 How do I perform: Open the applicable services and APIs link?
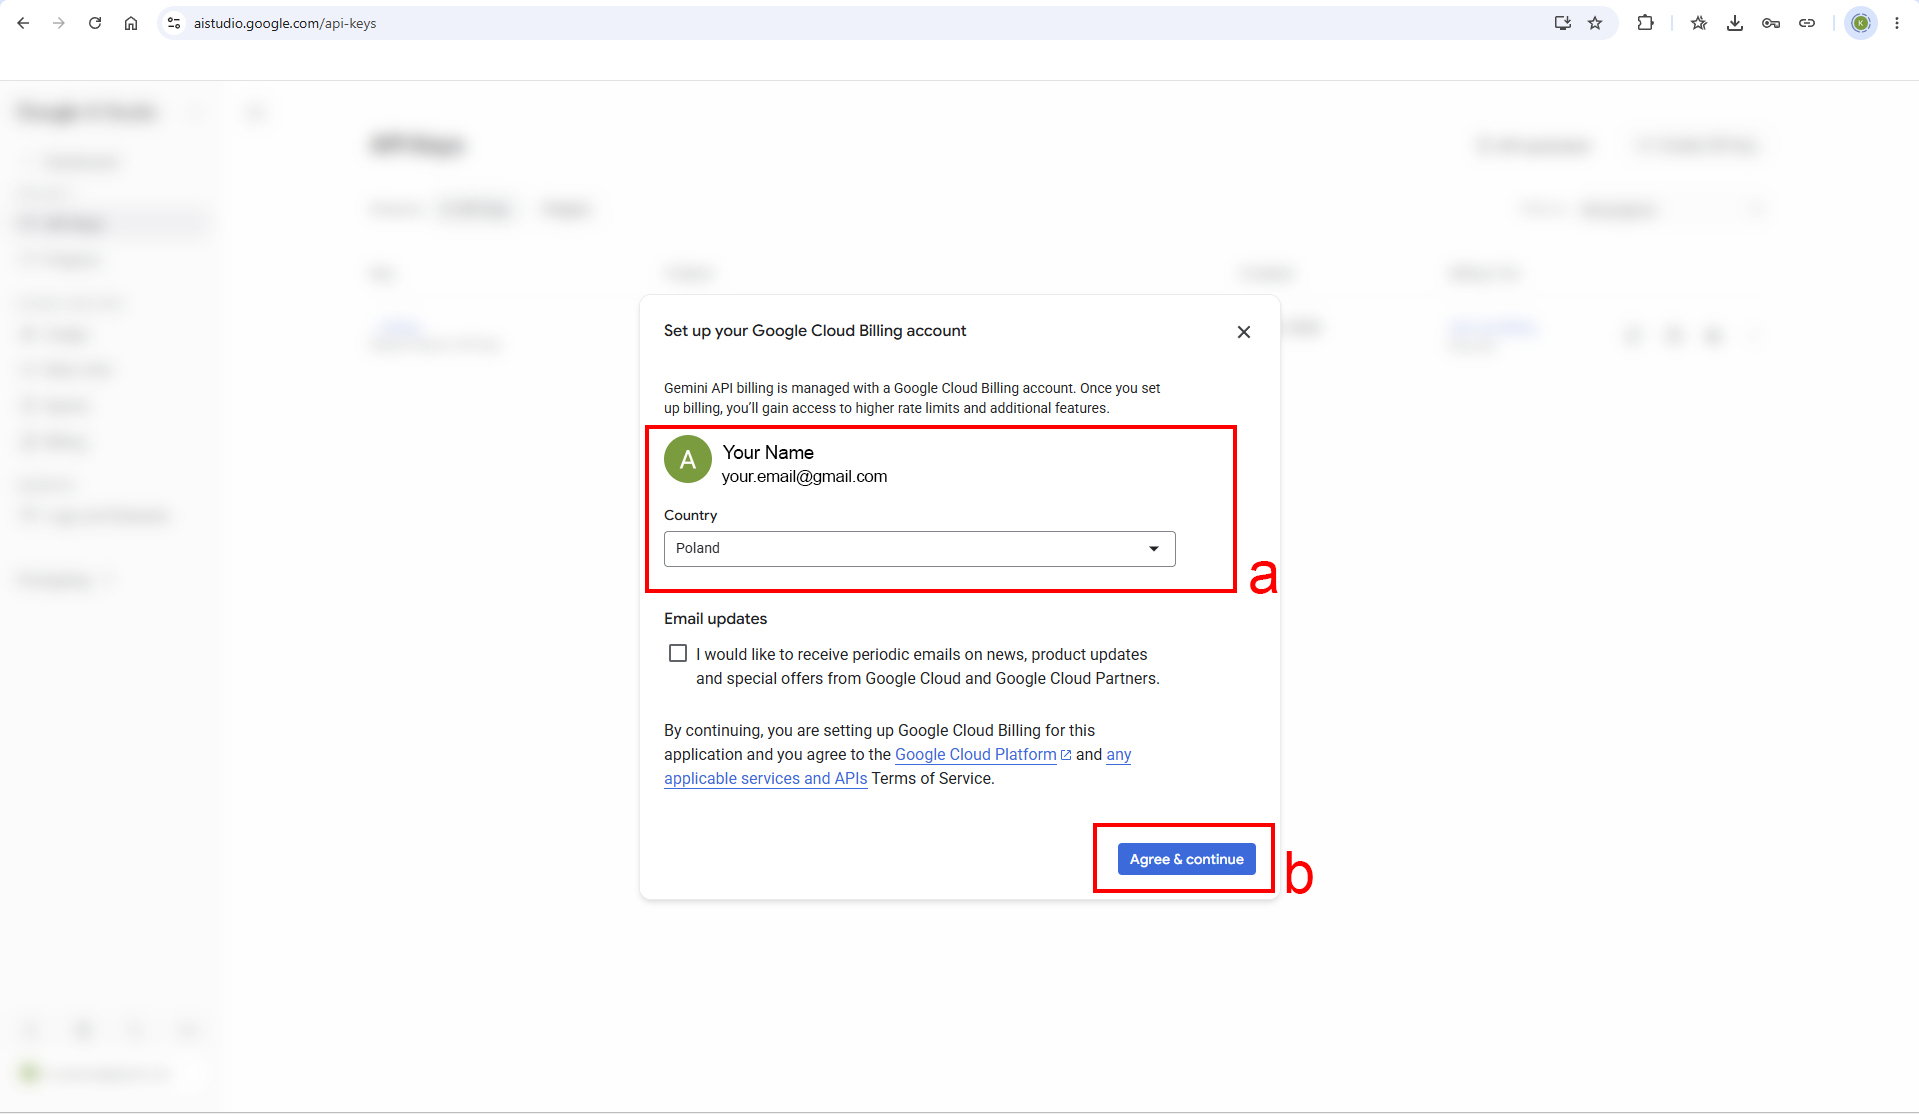click(766, 779)
